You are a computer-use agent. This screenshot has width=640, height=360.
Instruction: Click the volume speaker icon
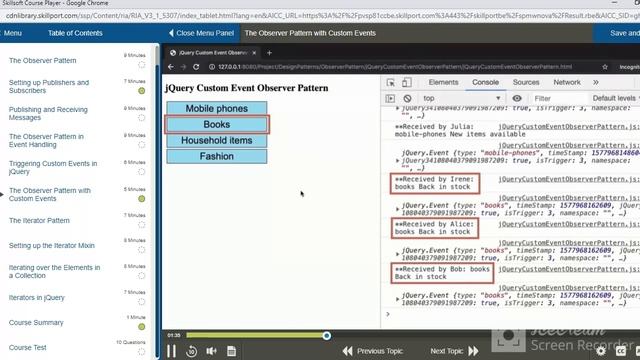pyautogui.click(x=211, y=351)
